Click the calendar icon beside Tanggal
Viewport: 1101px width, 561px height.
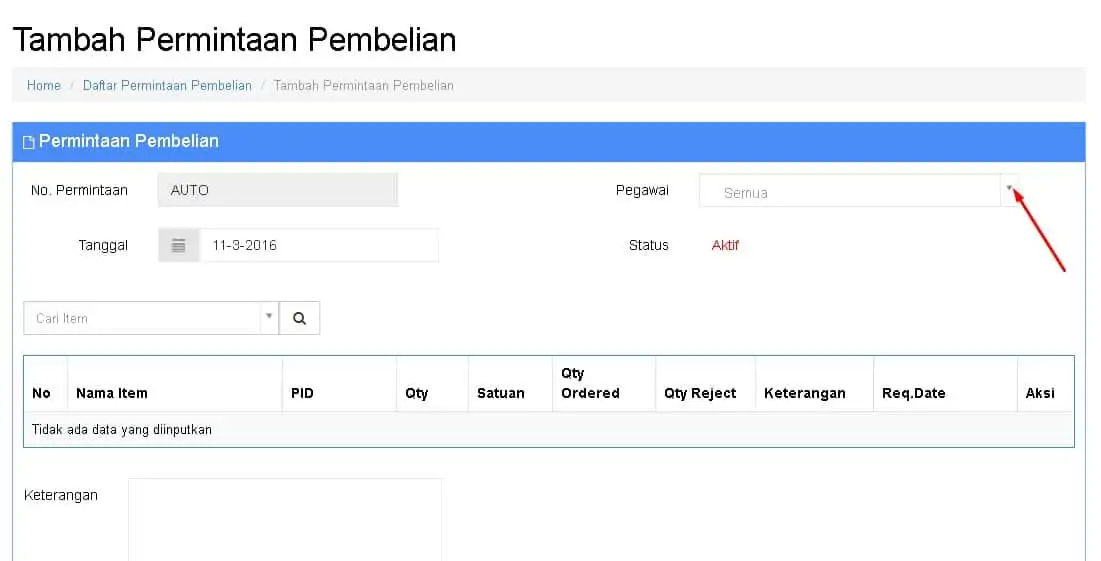[178, 245]
